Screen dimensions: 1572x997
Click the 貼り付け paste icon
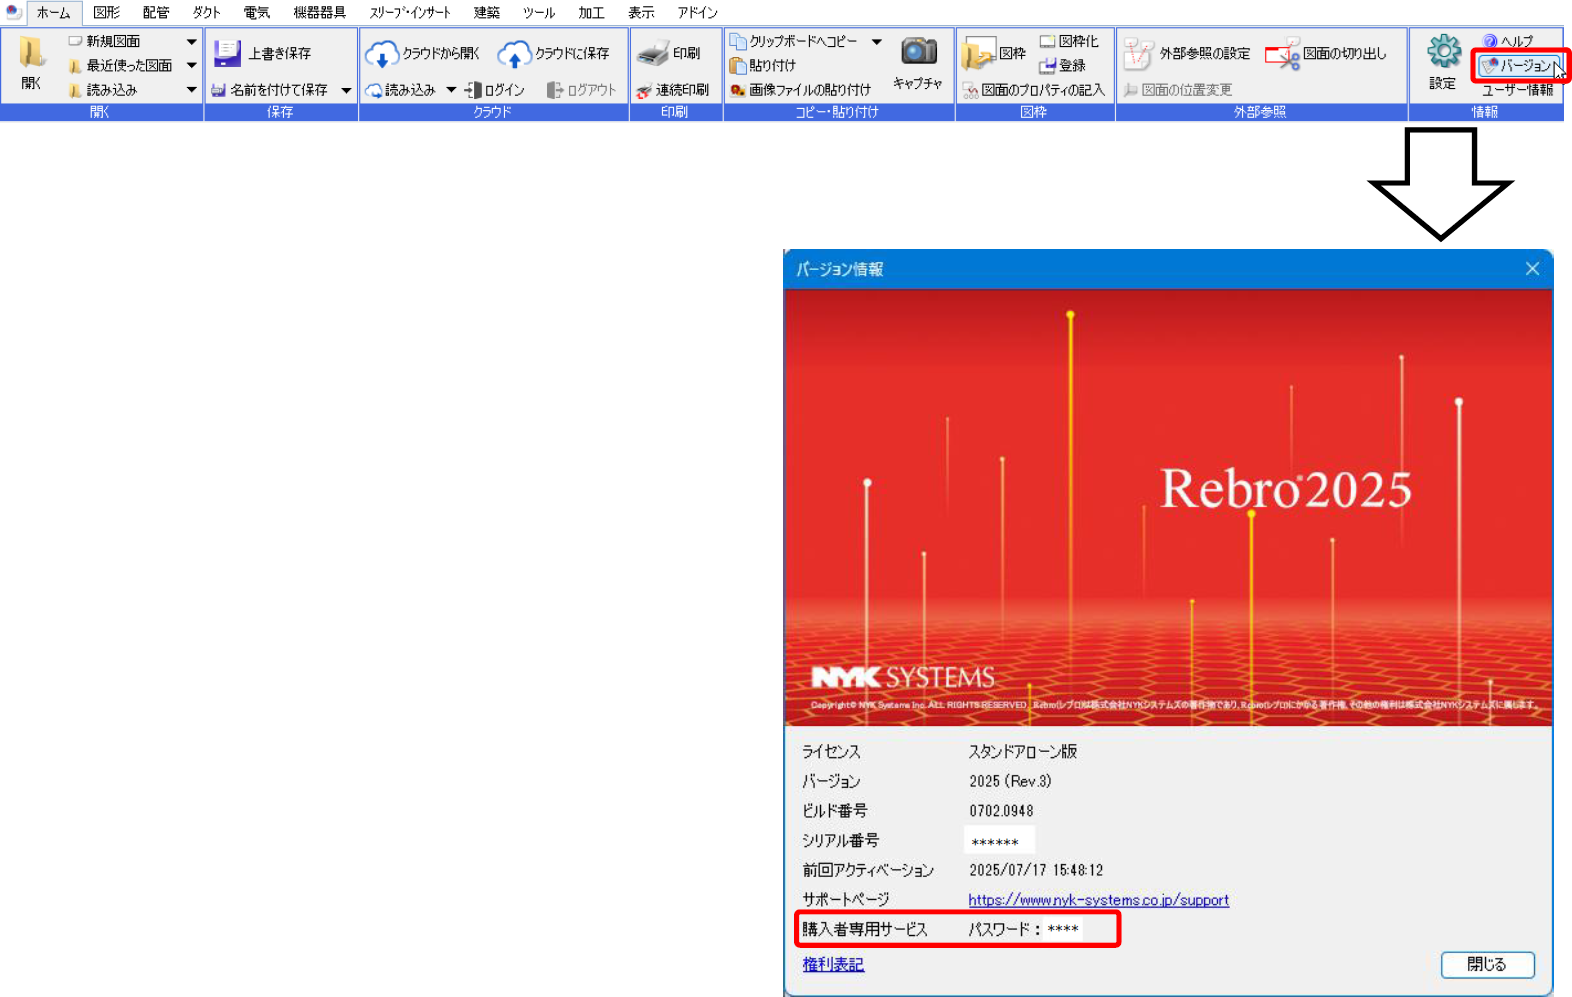point(738,66)
